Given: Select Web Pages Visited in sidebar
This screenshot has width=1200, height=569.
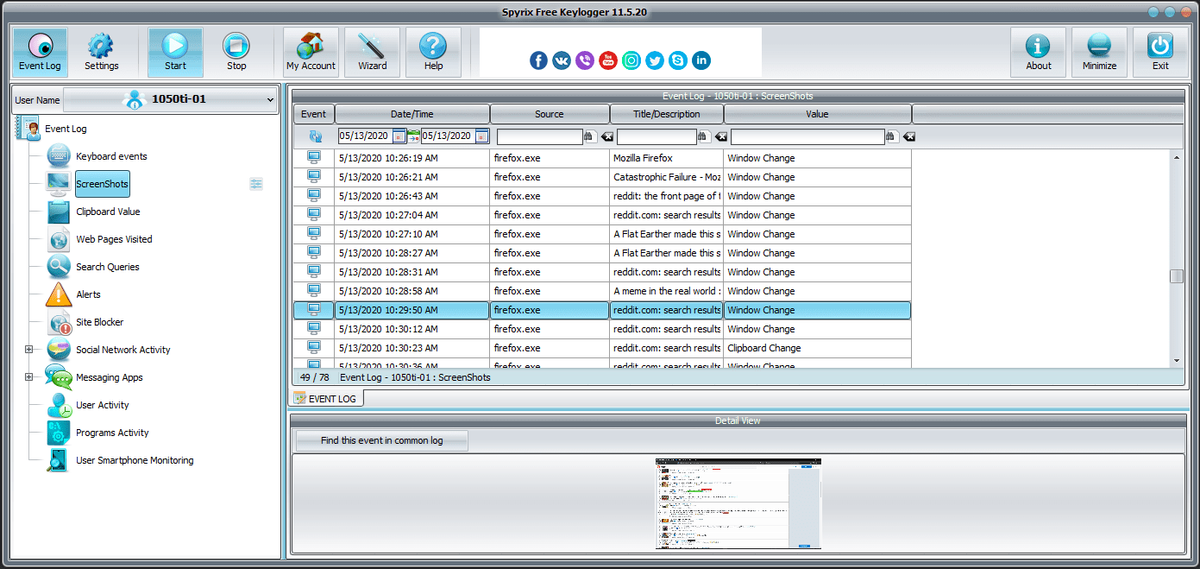Looking at the screenshot, I should pos(114,239).
